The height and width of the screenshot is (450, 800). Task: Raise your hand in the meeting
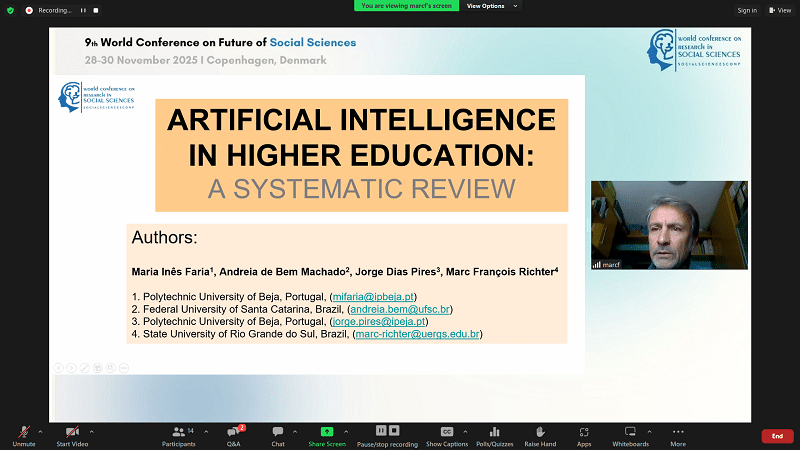click(540, 436)
